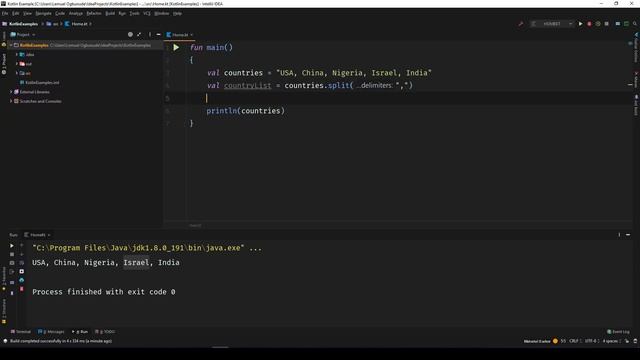This screenshot has width=640, height=360.
Task: Click the grey Stop square in top toolbar
Action: 607,24
